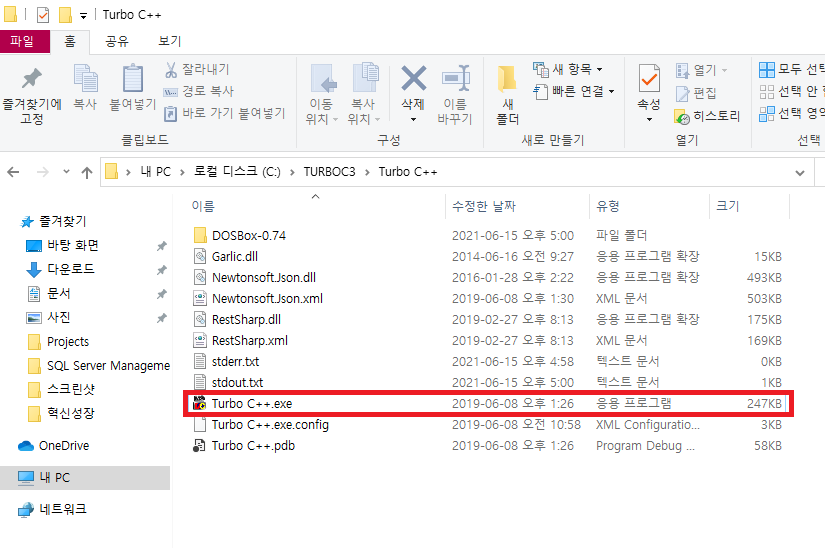Open Desktop (바탕 화면) in sidebar
Image resolution: width=825 pixels, height=548 pixels.
(x=62, y=246)
